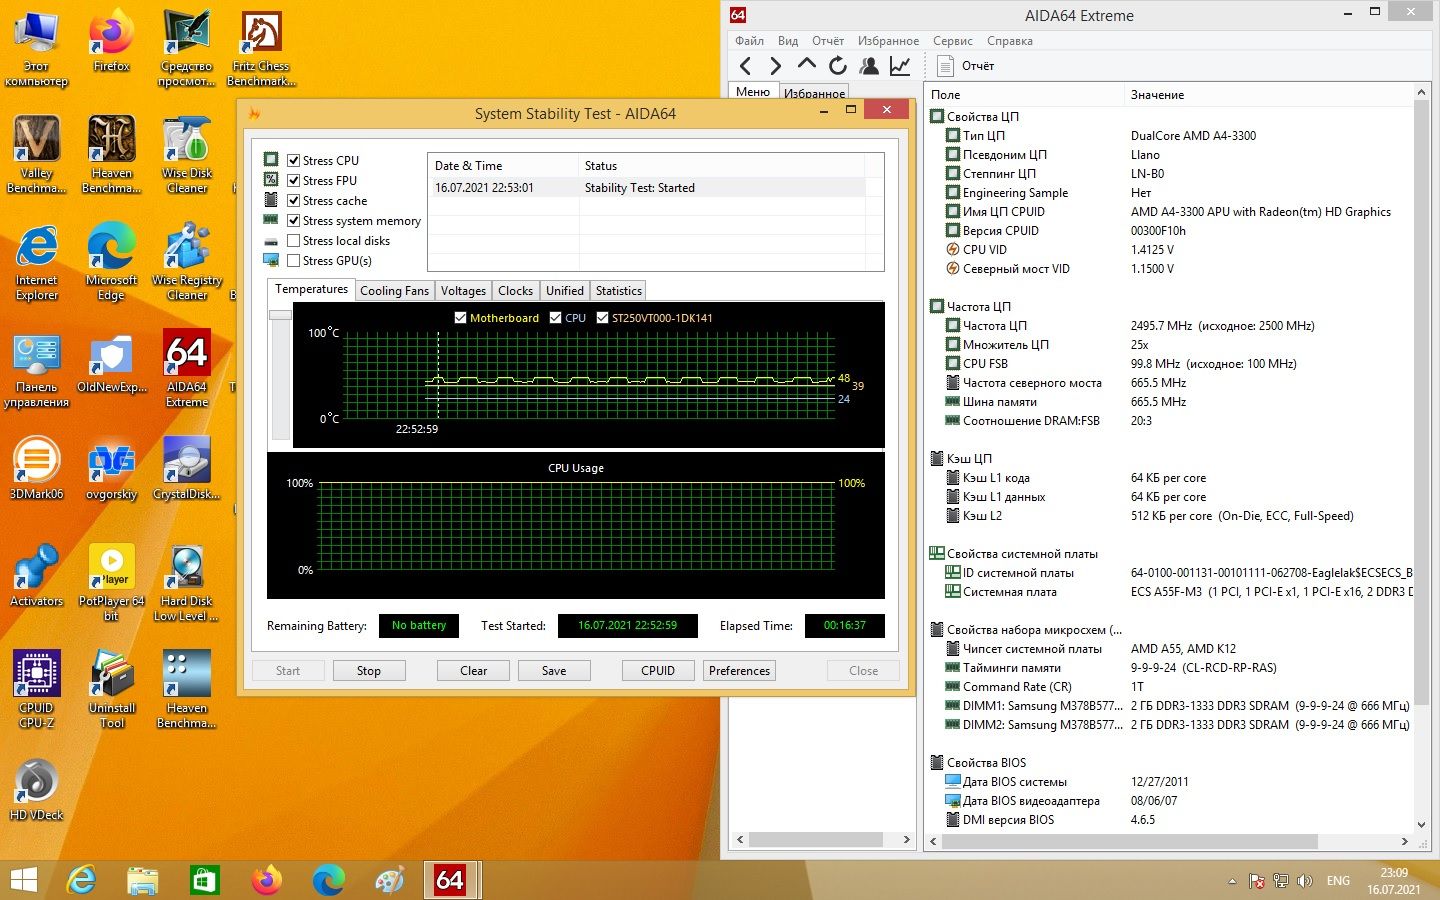
Task: Click the volume speaker tray icon
Action: tap(1305, 881)
